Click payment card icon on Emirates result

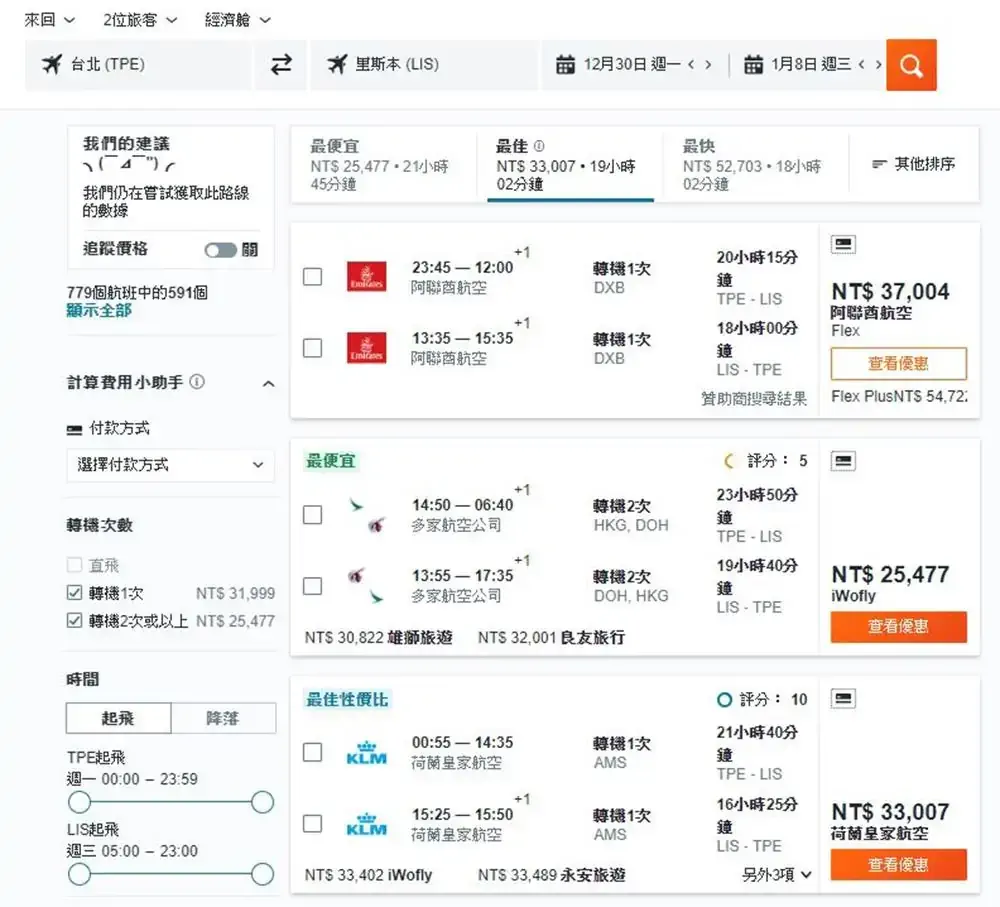point(843,244)
